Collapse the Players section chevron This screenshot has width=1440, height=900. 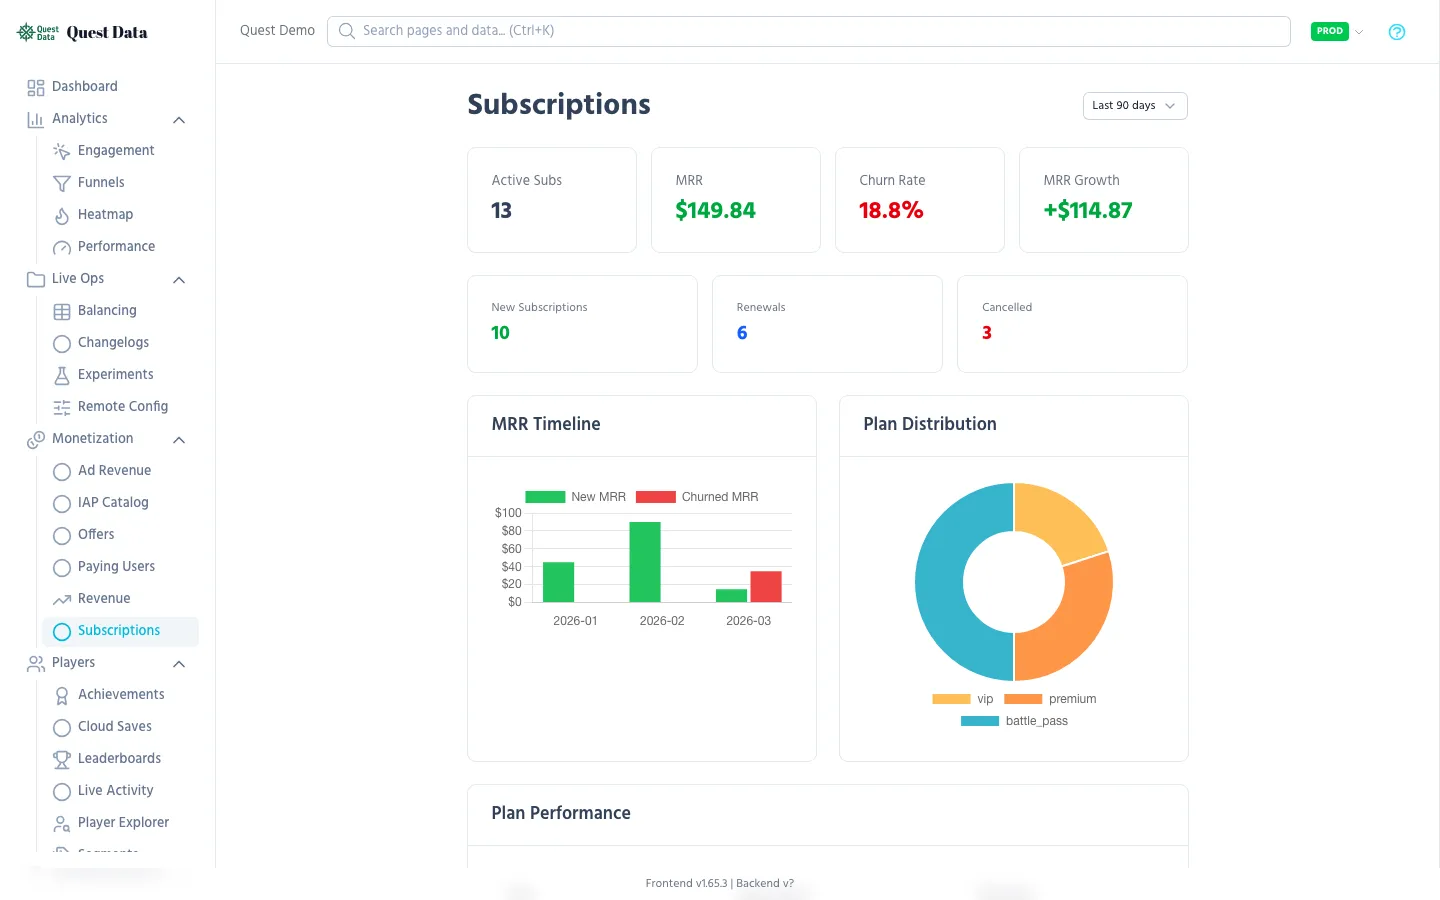[x=179, y=664]
